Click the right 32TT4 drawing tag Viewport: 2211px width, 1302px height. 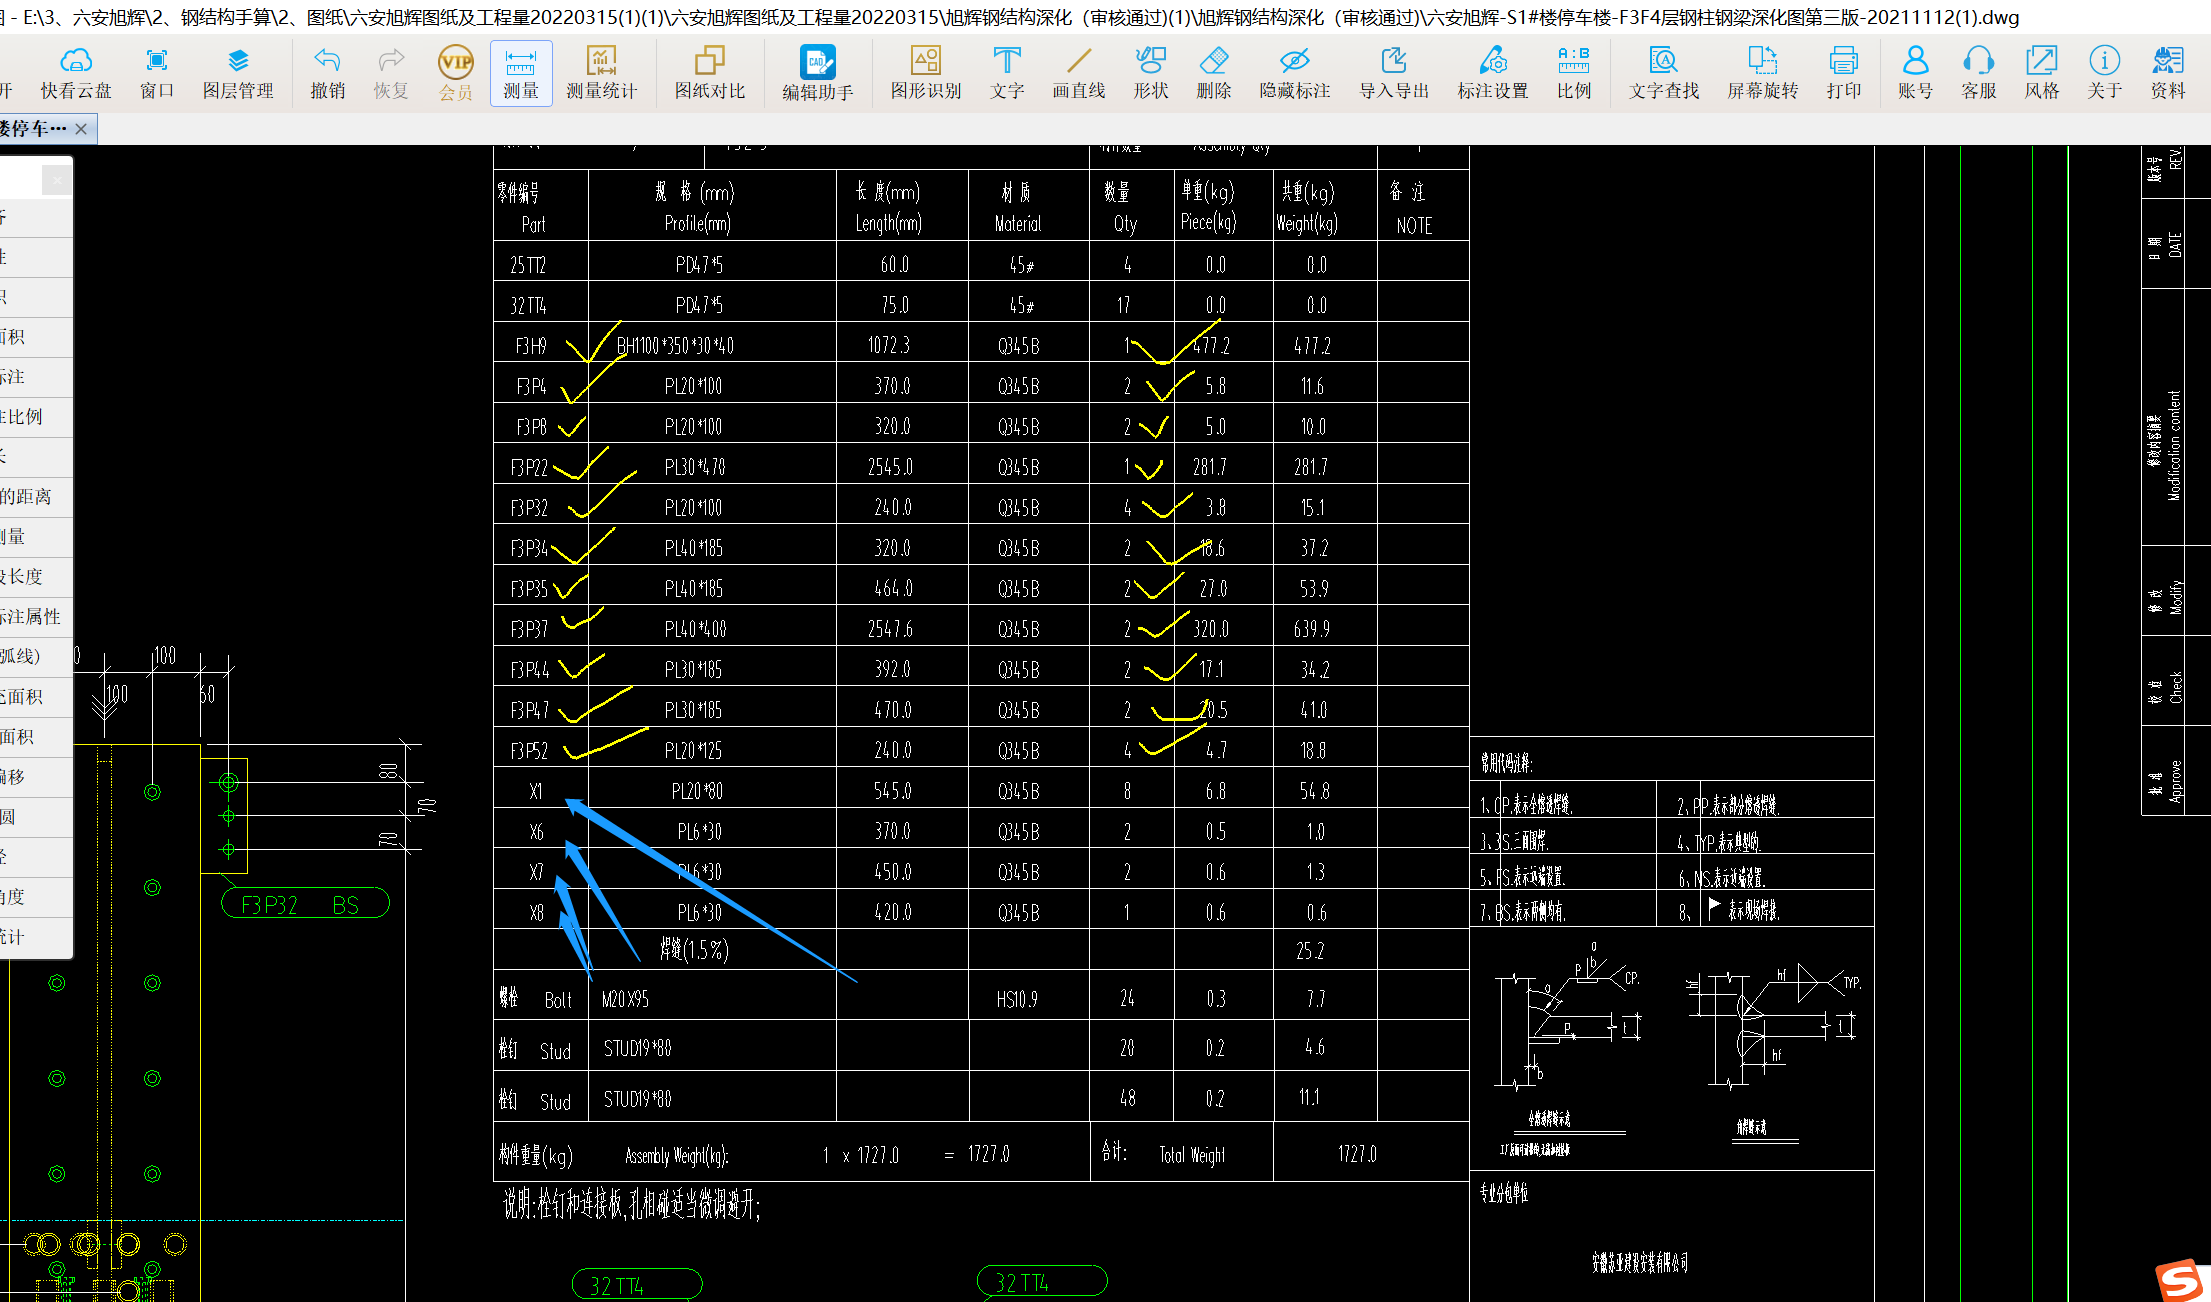(1042, 1282)
